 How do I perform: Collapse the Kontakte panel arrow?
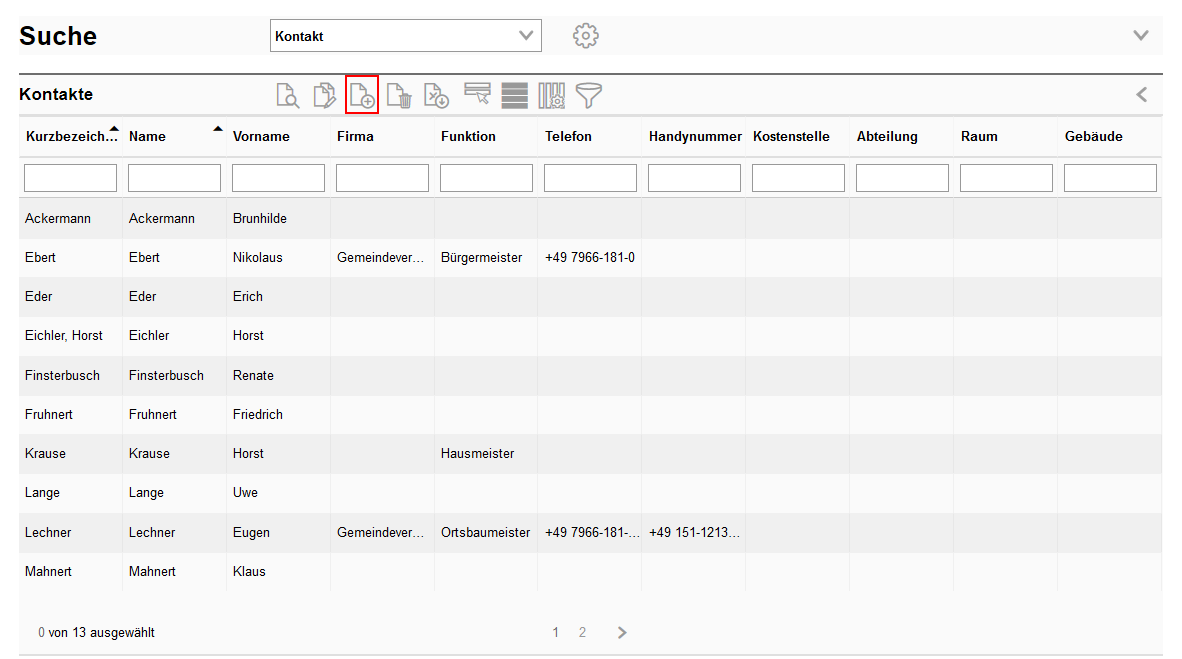click(x=1141, y=95)
